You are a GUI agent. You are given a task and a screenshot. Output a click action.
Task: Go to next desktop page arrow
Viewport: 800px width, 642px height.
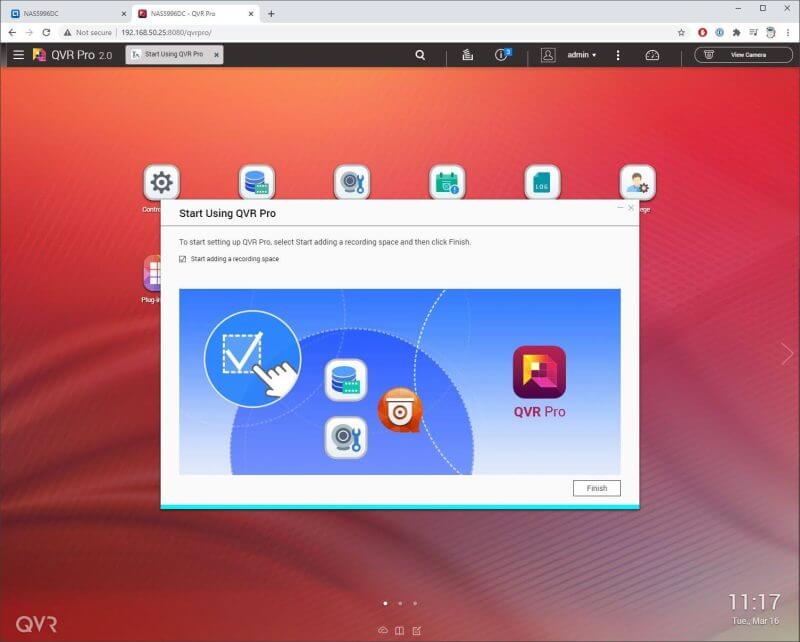click(x=787, y=353)
